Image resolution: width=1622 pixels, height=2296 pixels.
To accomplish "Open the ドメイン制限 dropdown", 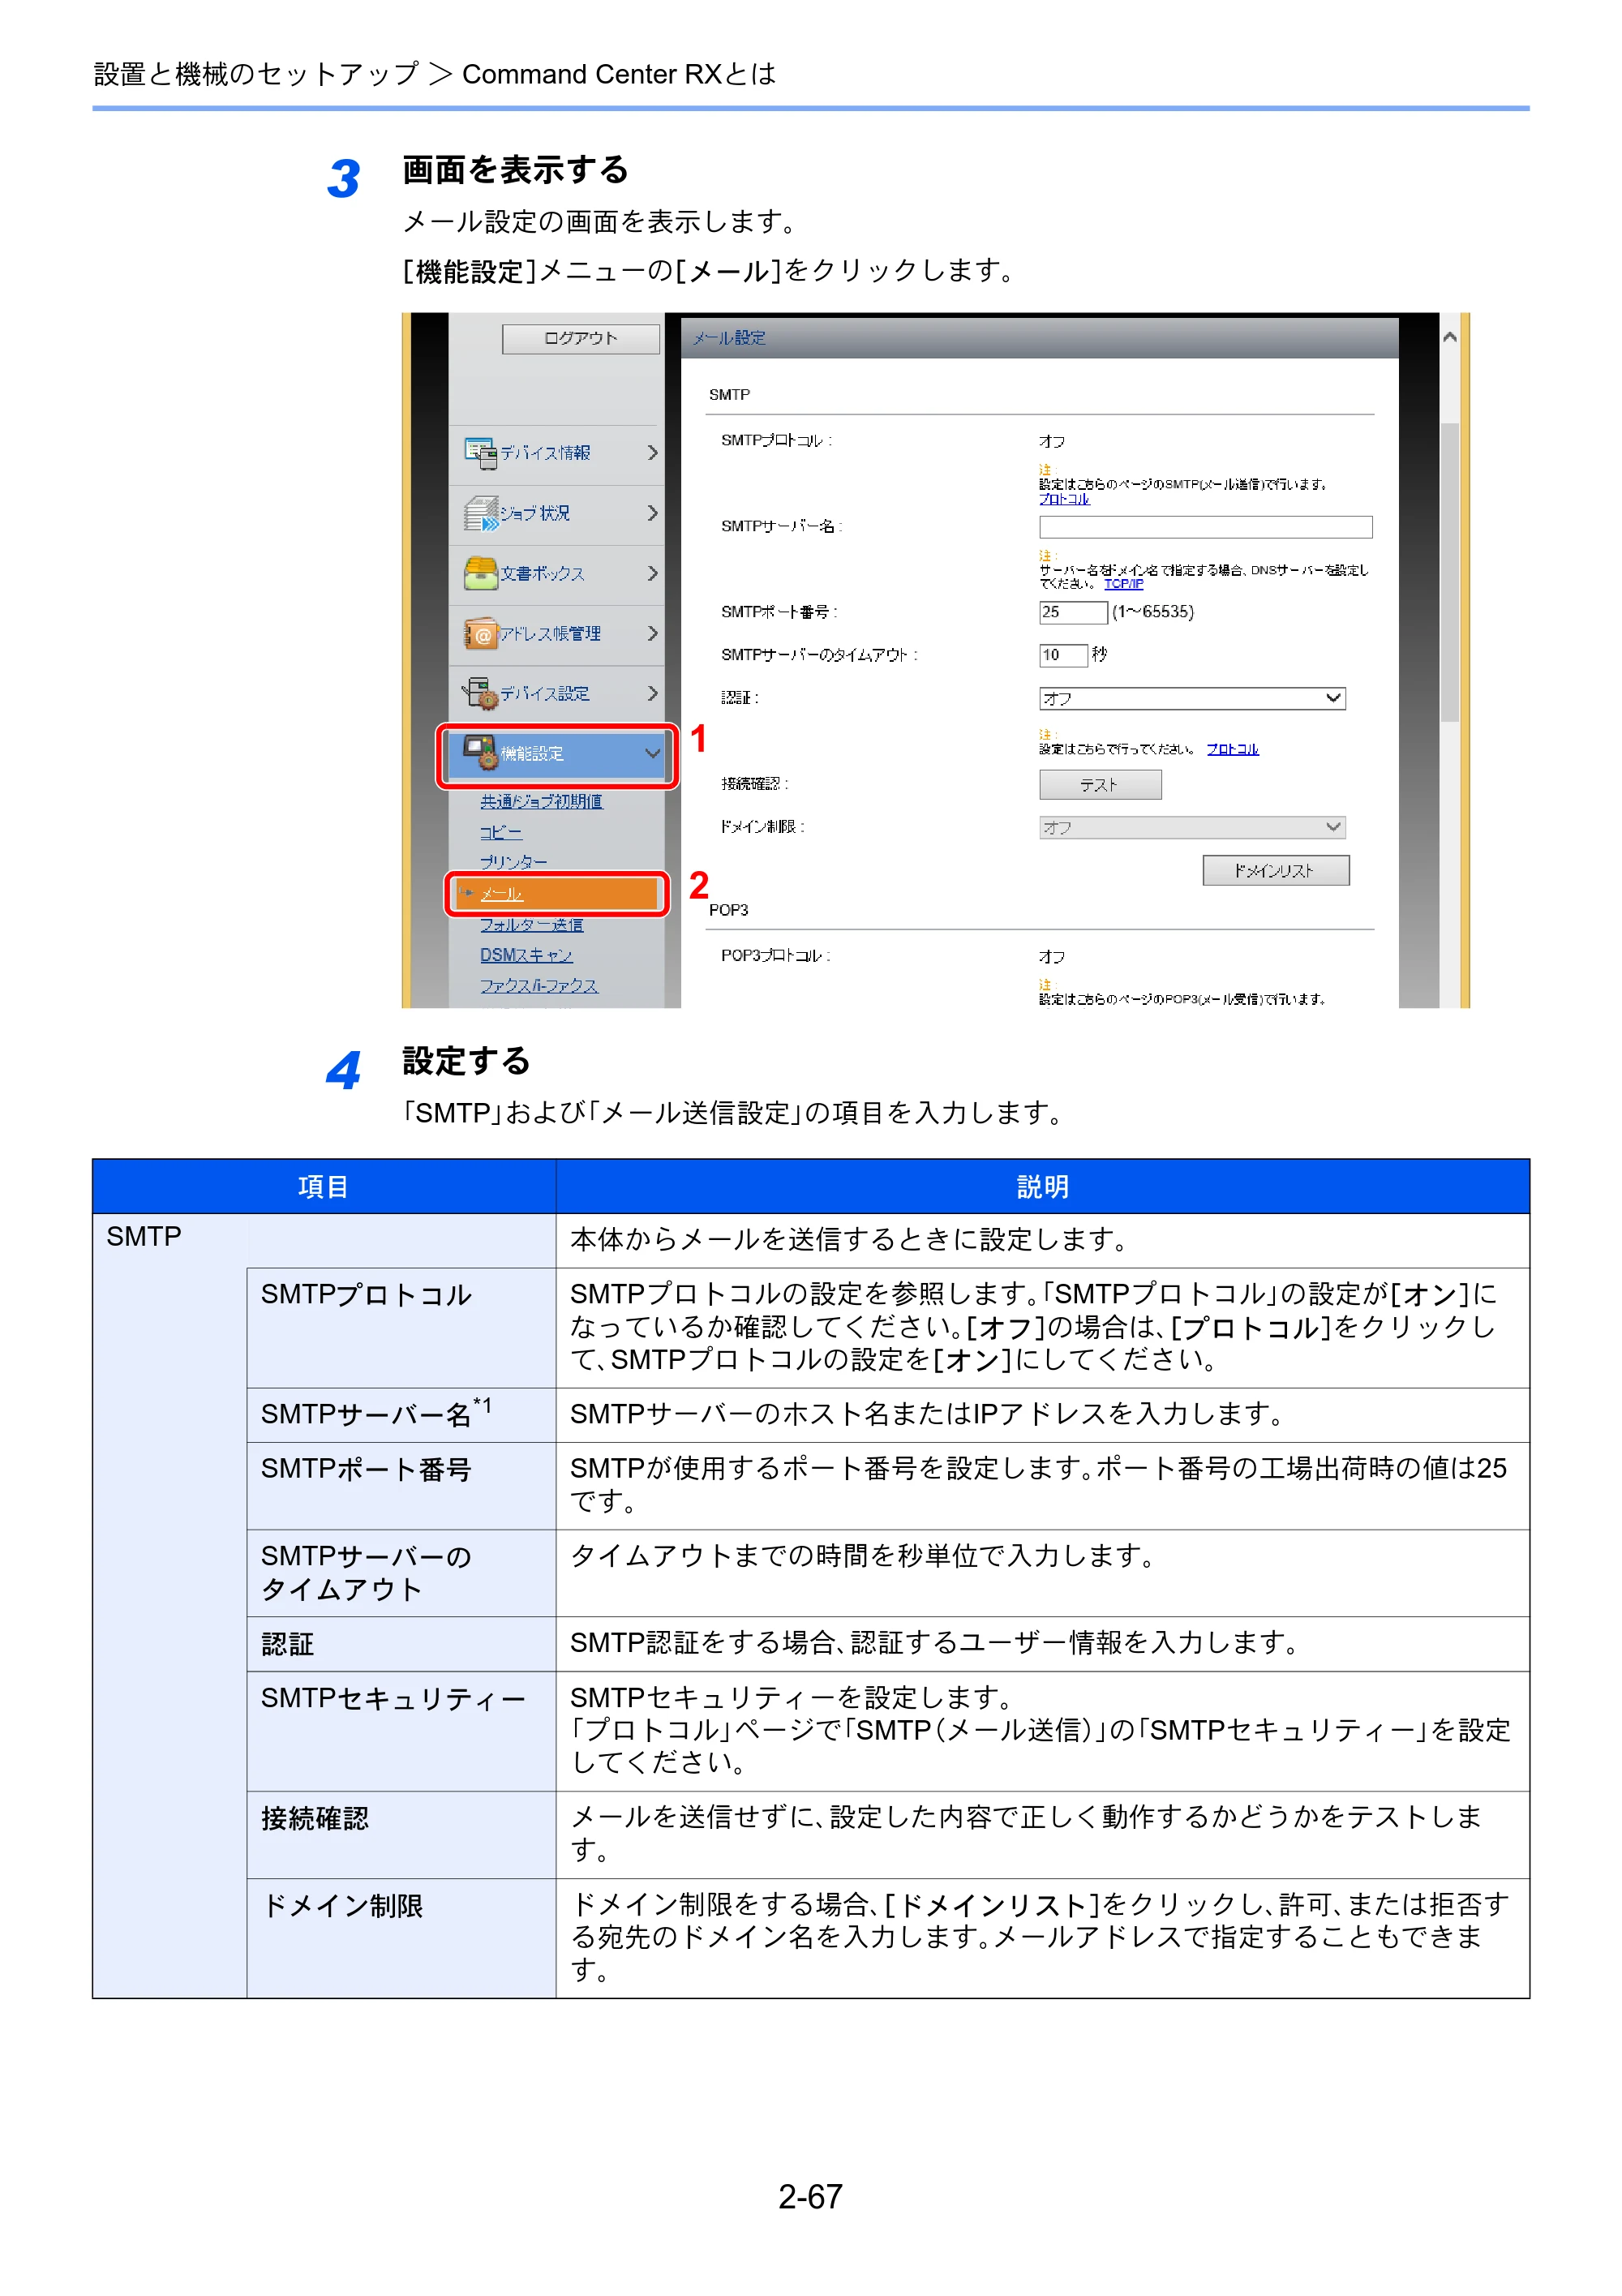I will pos(1192,827).
